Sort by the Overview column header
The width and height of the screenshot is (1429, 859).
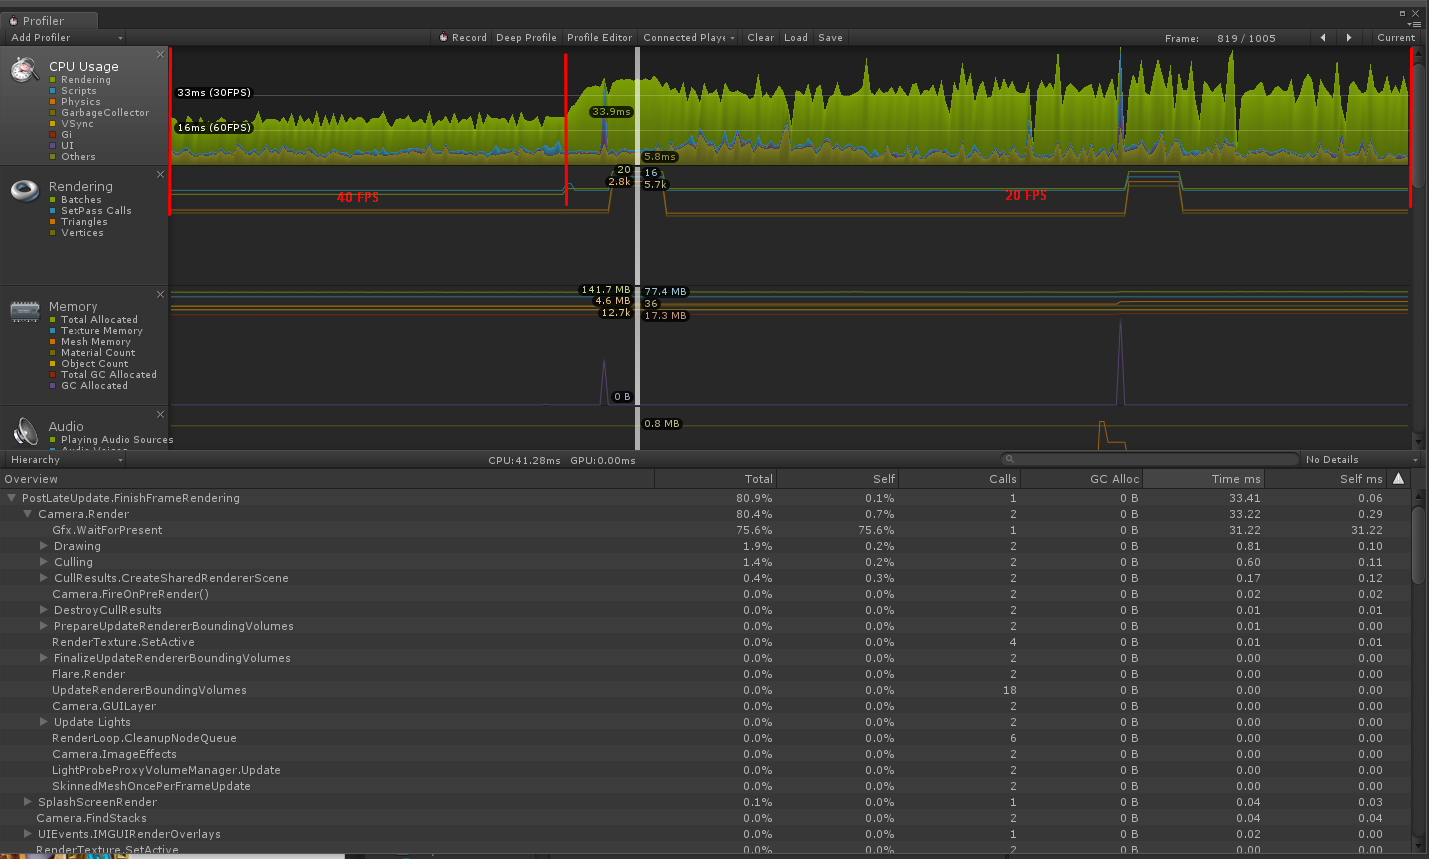point(327,479)
